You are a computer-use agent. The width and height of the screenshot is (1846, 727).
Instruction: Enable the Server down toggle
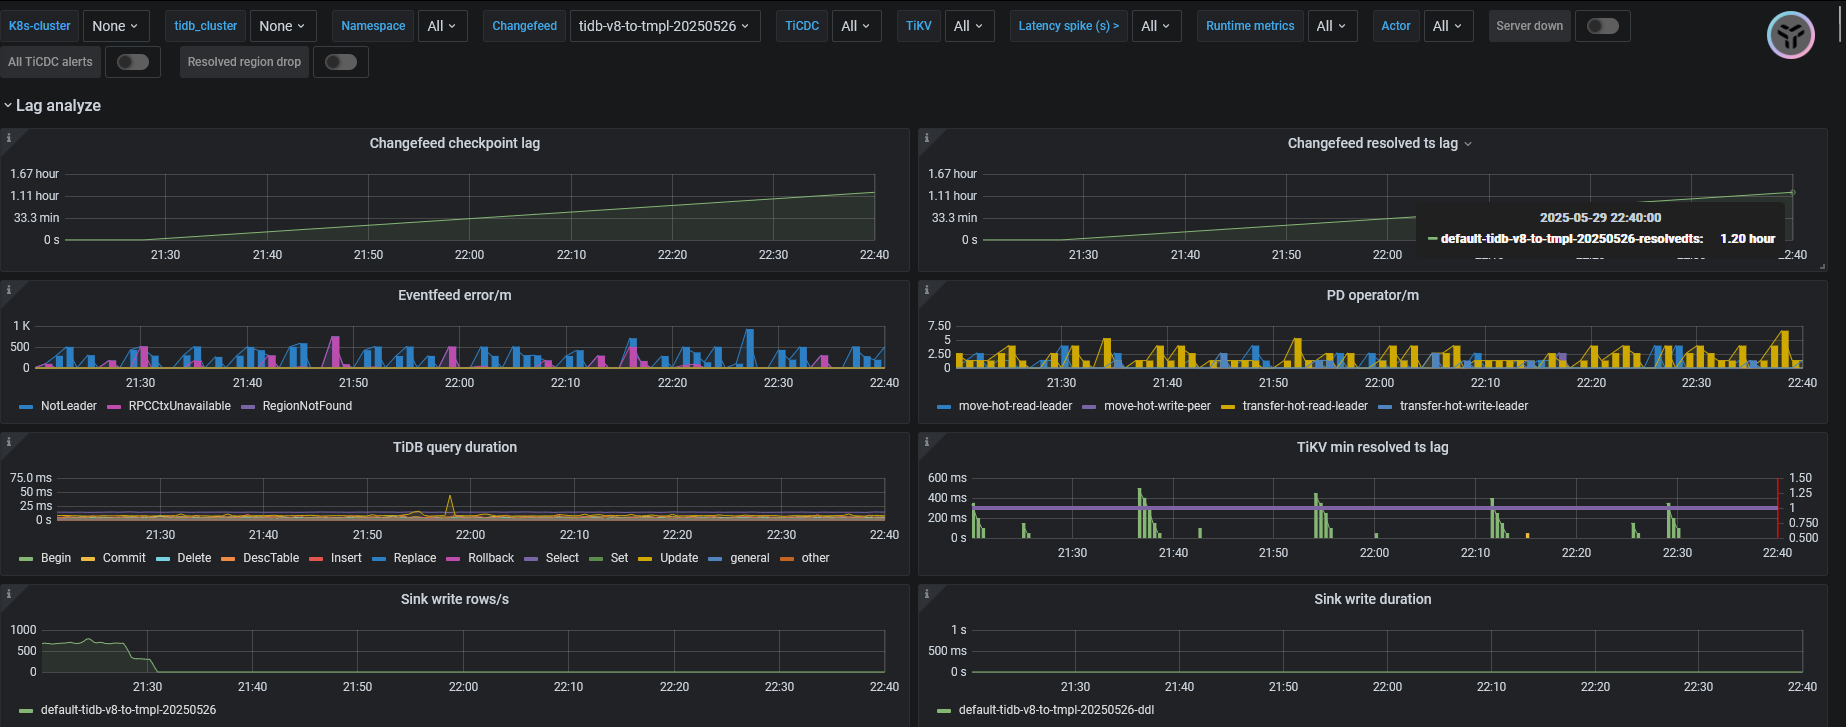[x=1602, y=26]
